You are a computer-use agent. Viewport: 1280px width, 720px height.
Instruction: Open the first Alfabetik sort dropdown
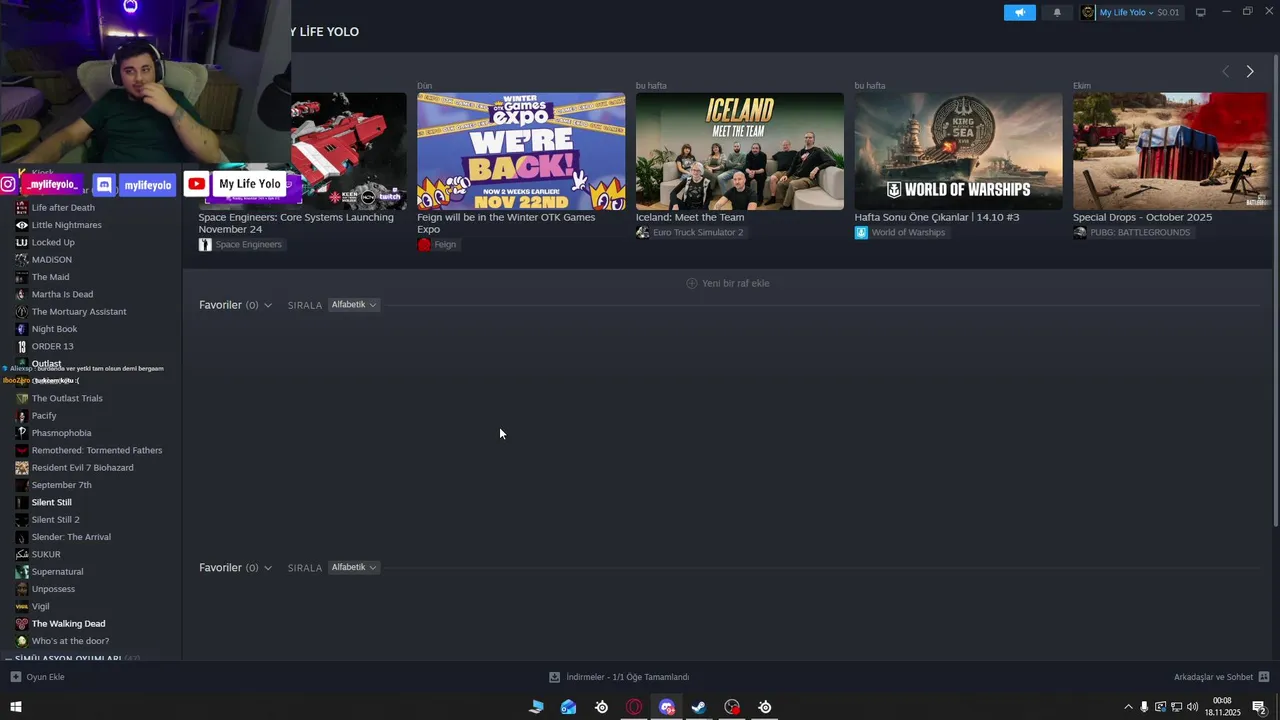[354, 305]
